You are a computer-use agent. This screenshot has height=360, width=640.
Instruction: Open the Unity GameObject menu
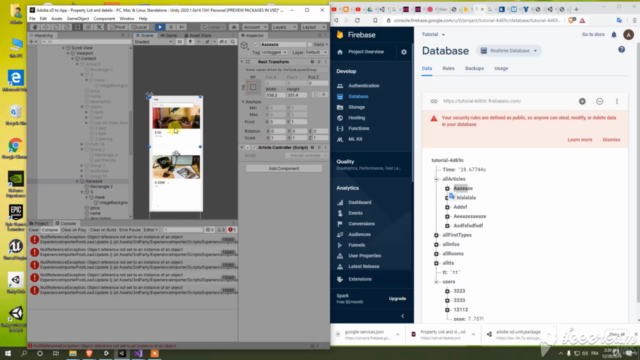pyautogui.click(x=78, y=18)
